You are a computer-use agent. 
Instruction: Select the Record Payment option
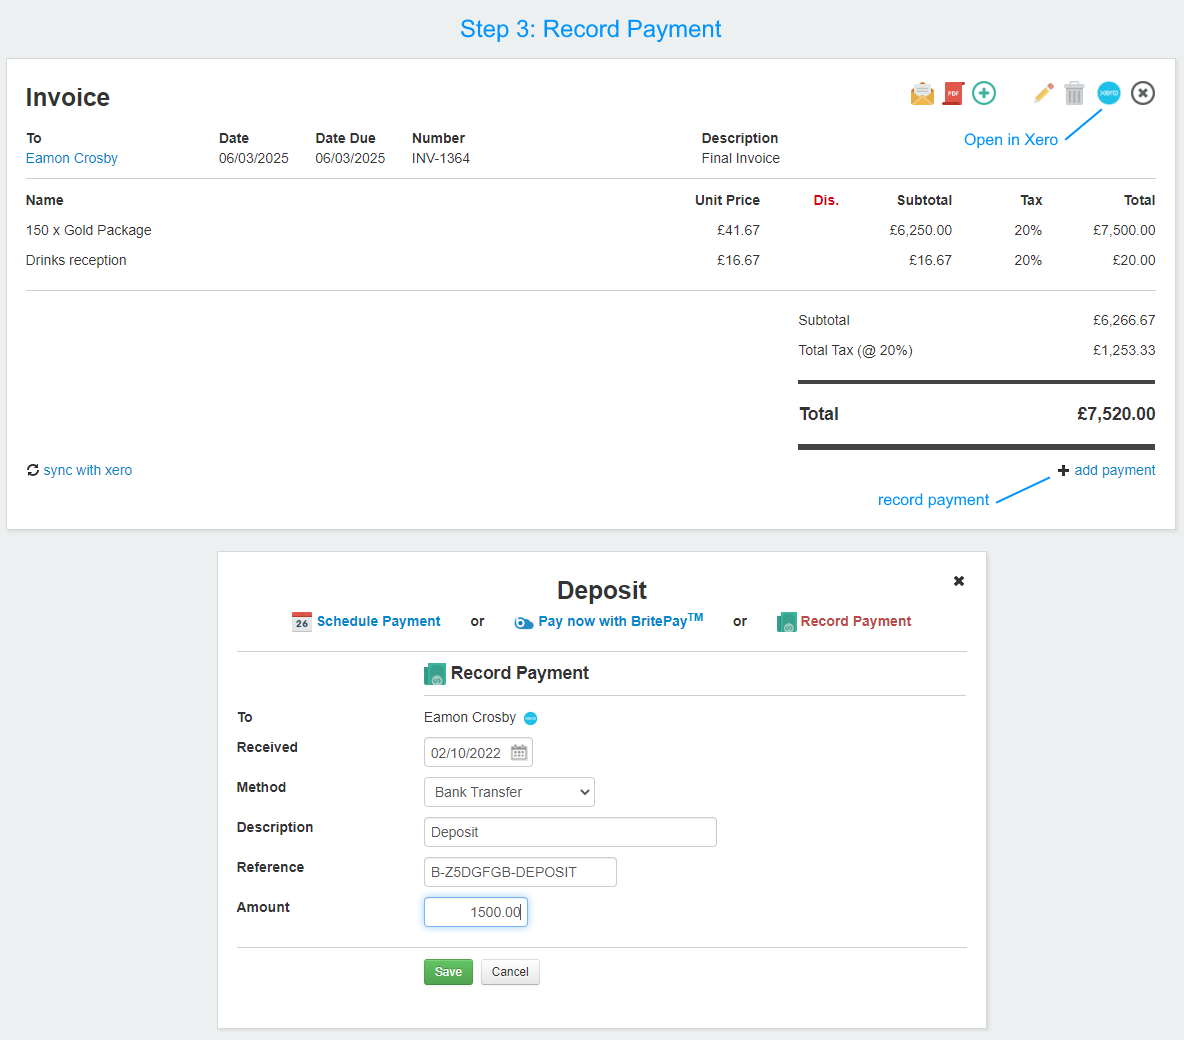[x=856, y=621]
